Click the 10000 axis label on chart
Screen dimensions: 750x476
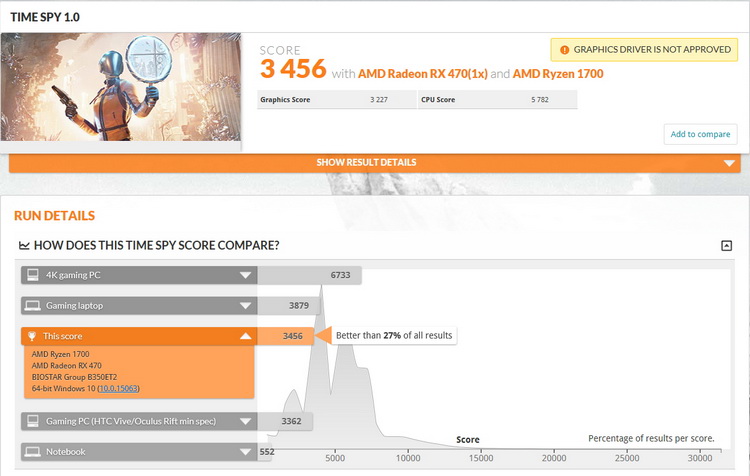(x=408, y=458)
